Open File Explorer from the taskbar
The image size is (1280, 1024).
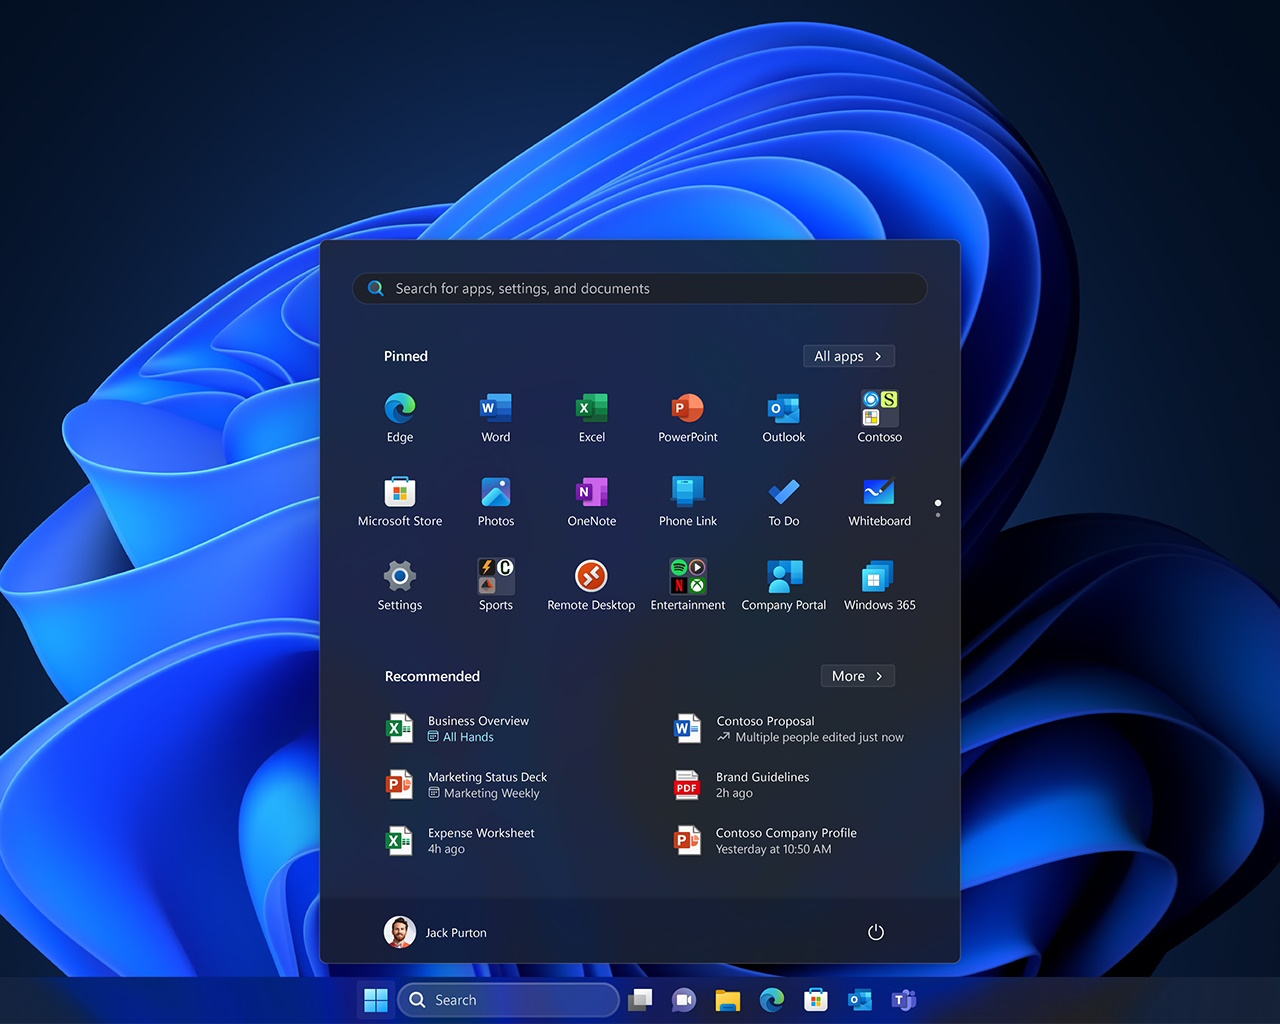pos(728,1000)
